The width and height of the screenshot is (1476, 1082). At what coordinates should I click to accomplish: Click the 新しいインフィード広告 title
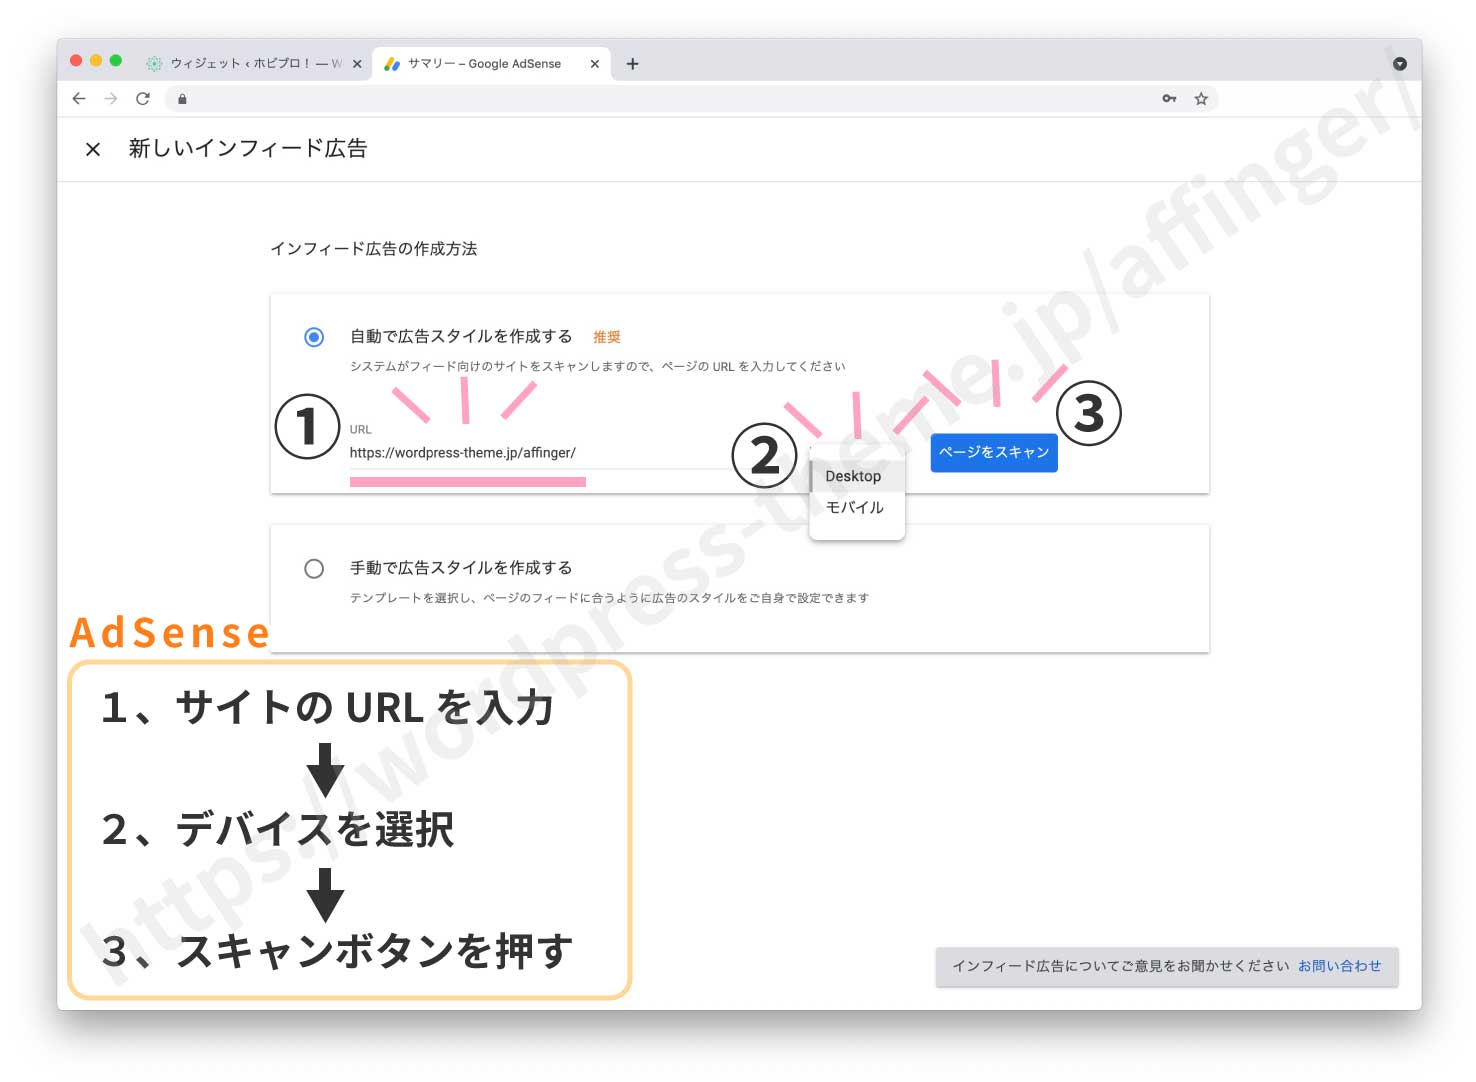(248, 149)
